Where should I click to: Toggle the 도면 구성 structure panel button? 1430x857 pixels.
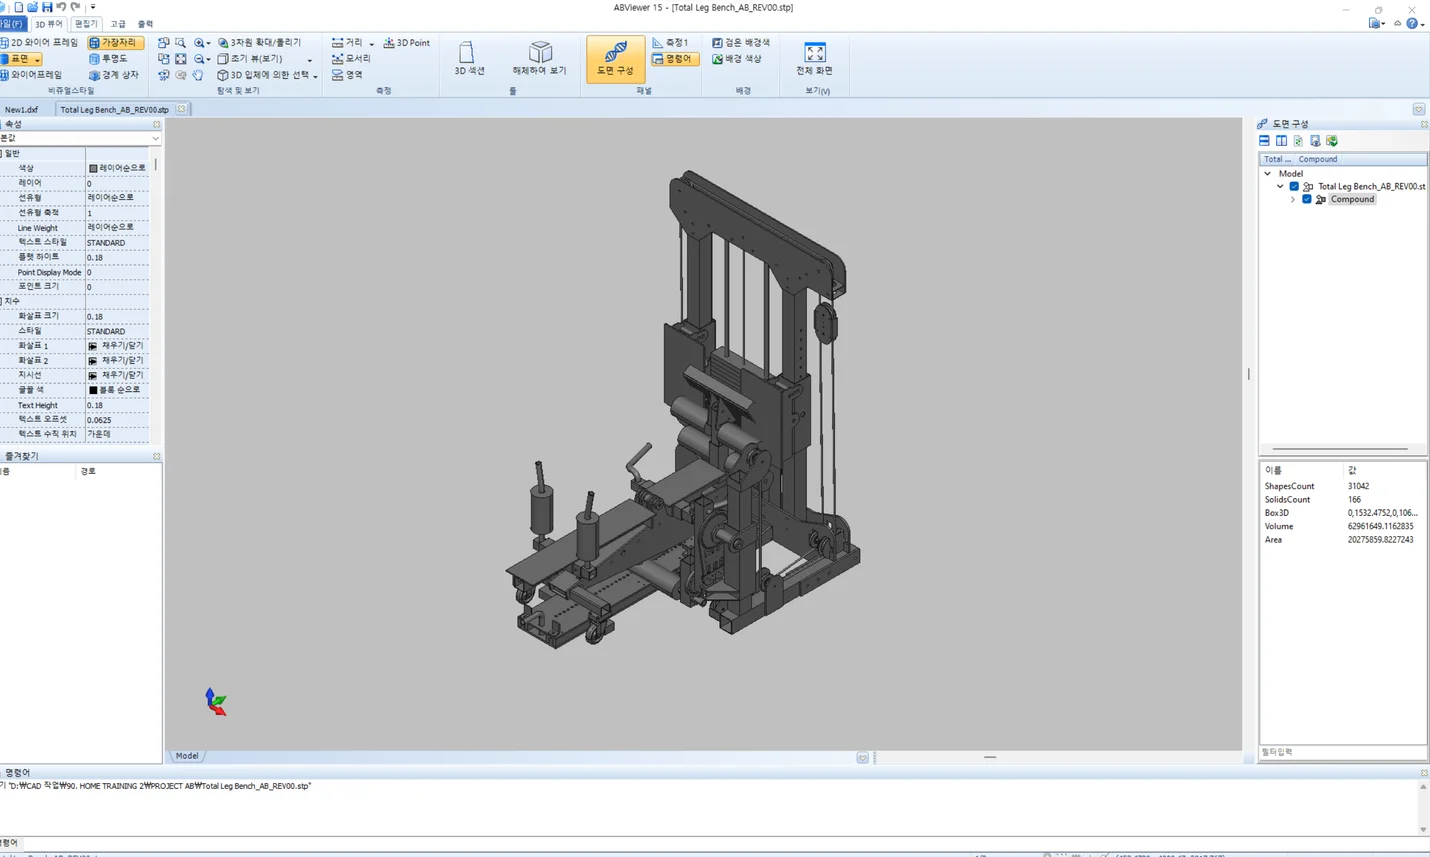(x=615, y=58)
